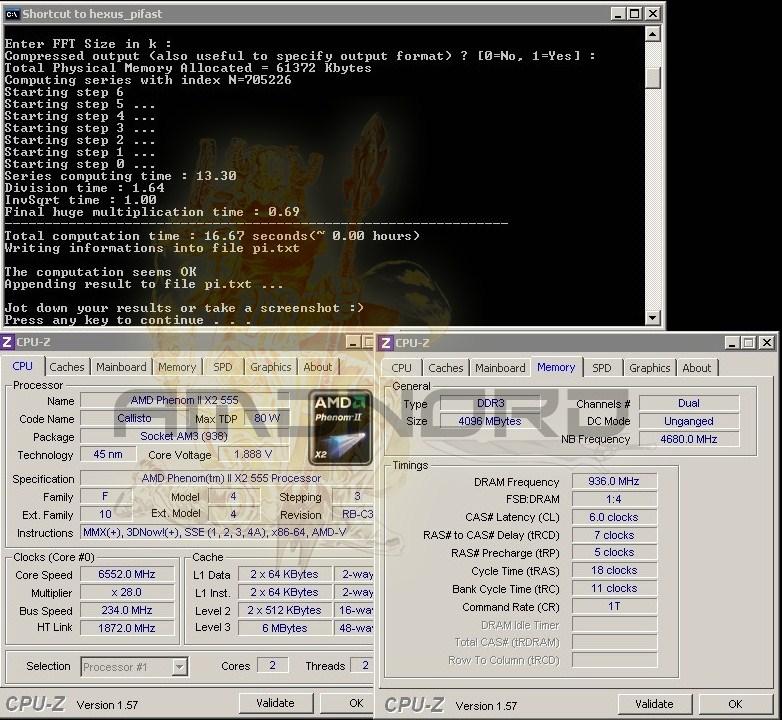Click the console window system icon
The height and width of the screenshot is (720, 782).
(12, 13)
